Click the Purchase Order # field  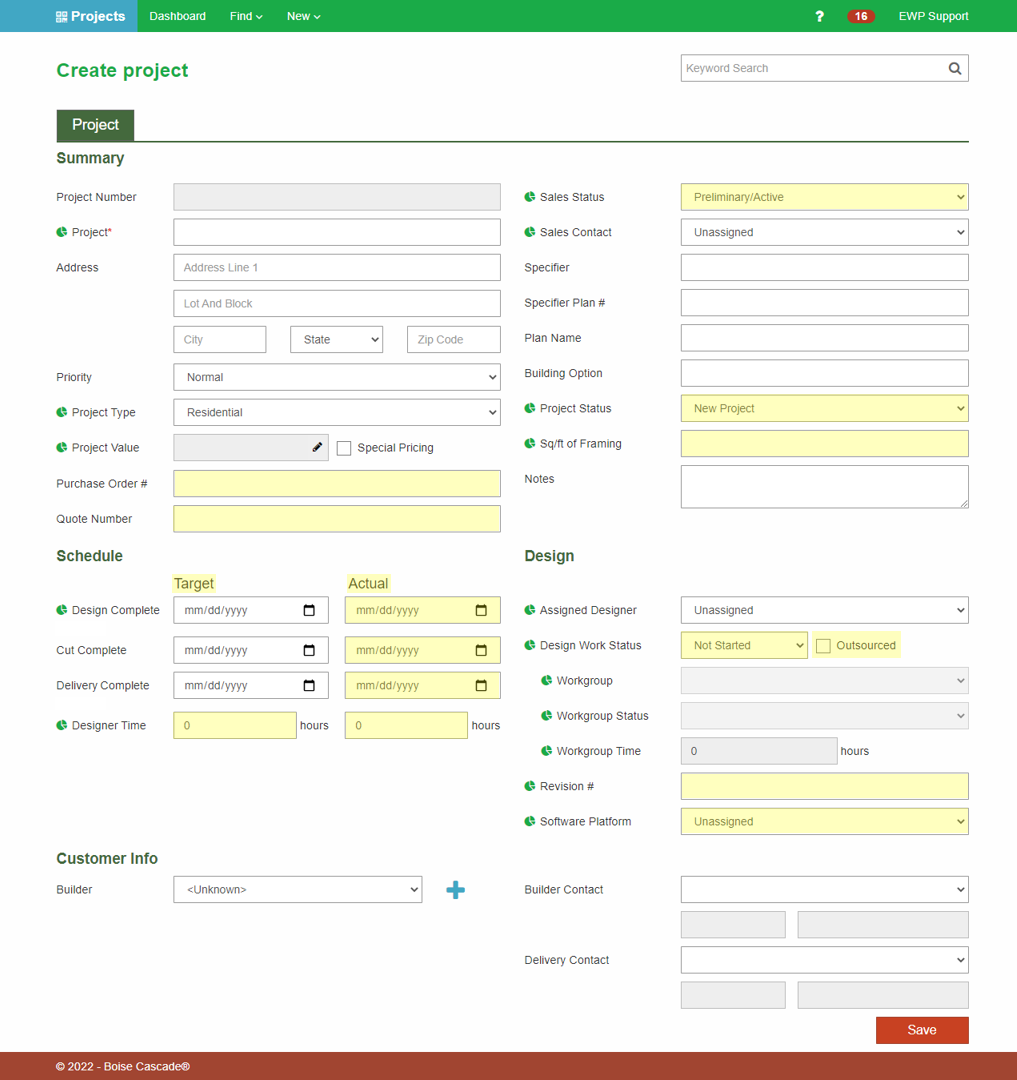tap(337, 484)
